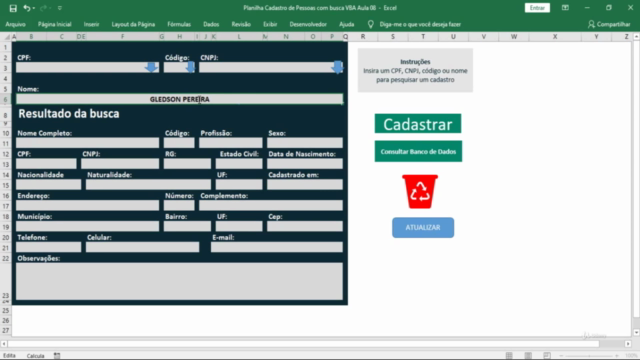Select the Profissão result field

click(x=231, y=143)
